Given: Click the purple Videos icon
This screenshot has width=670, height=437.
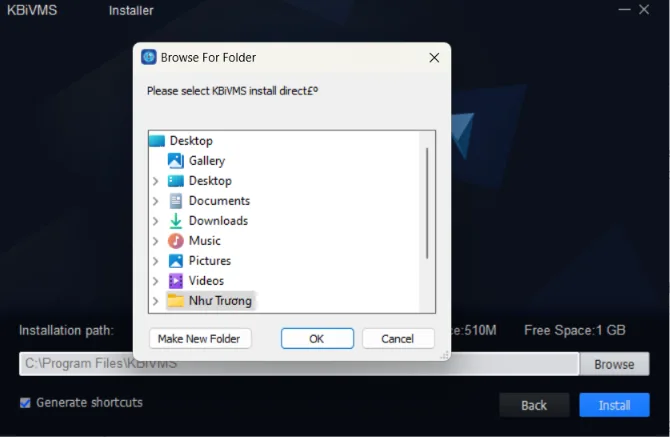Looking at the screenshot, I should coord(175,281).
